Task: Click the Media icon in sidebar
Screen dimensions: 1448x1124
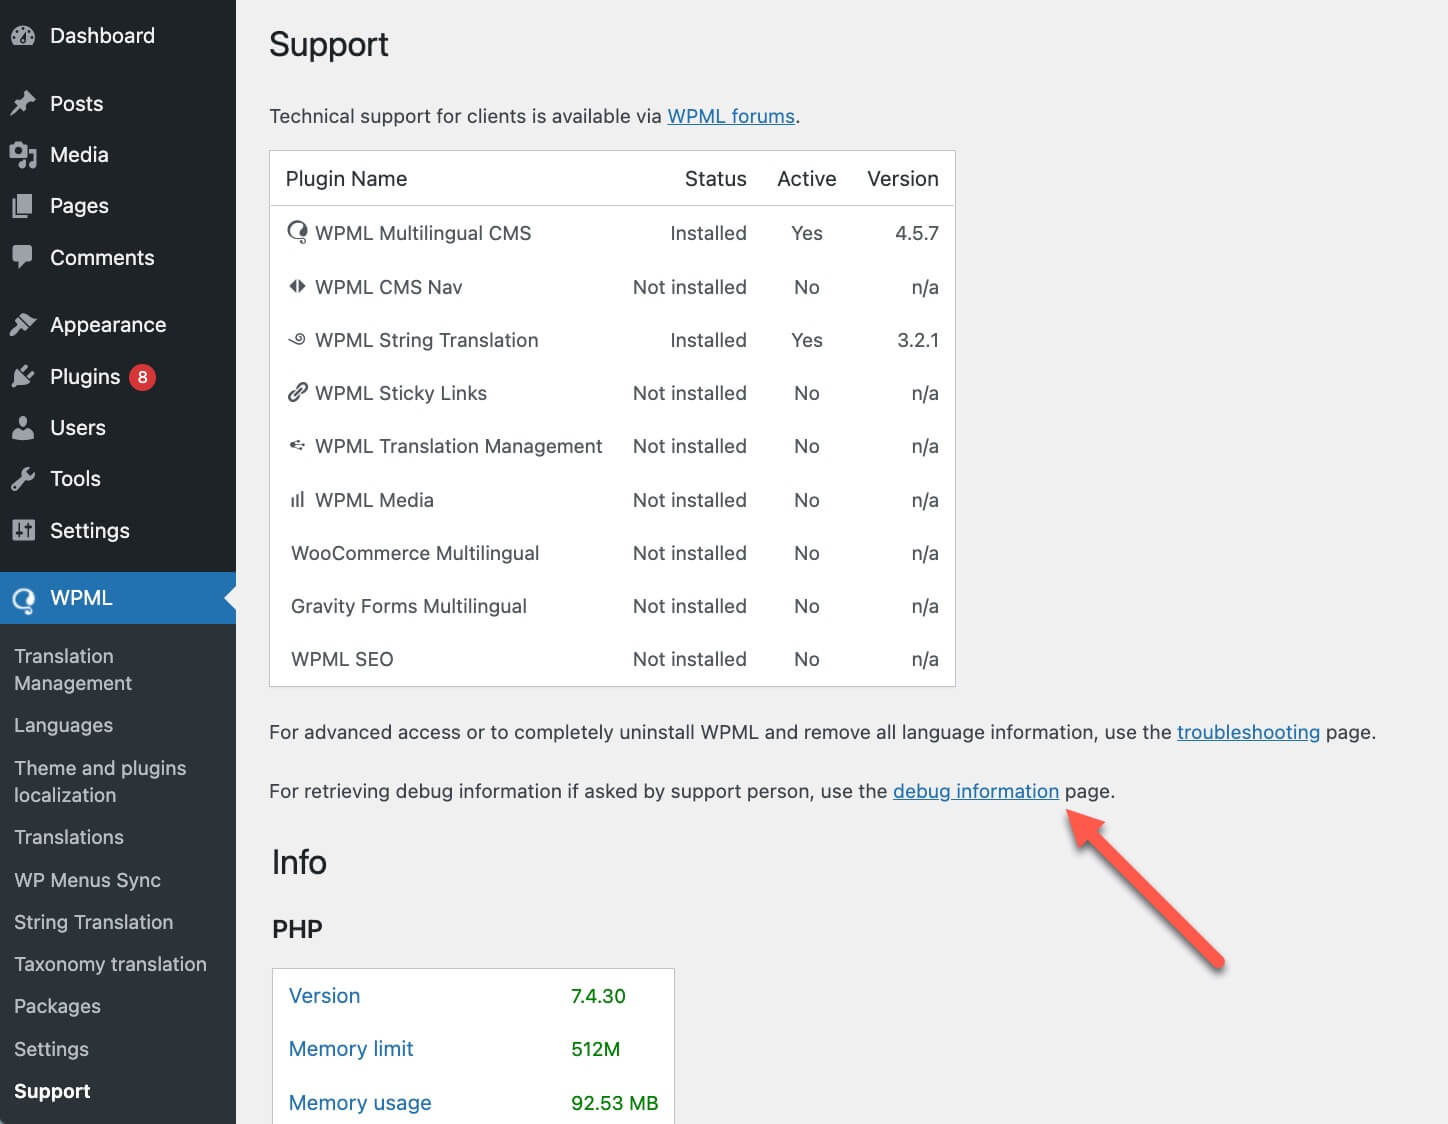Action: pyautogui.click(x=23, y=155)
